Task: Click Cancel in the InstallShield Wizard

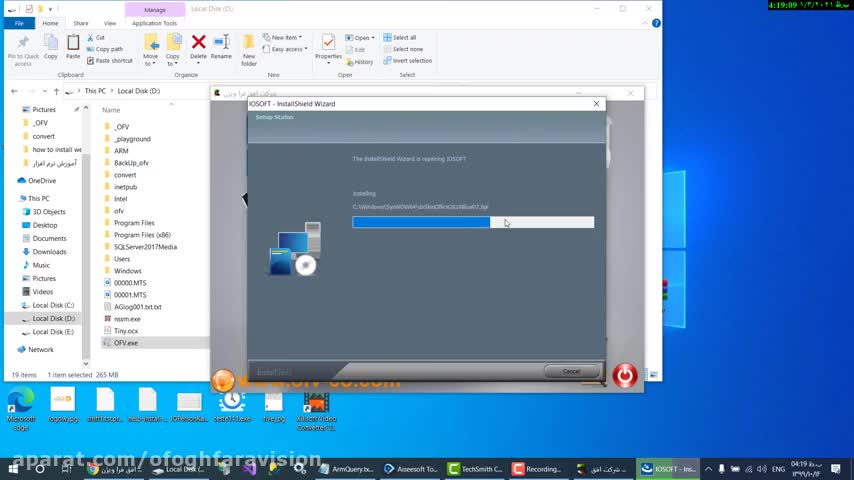Action: [571, 371]
